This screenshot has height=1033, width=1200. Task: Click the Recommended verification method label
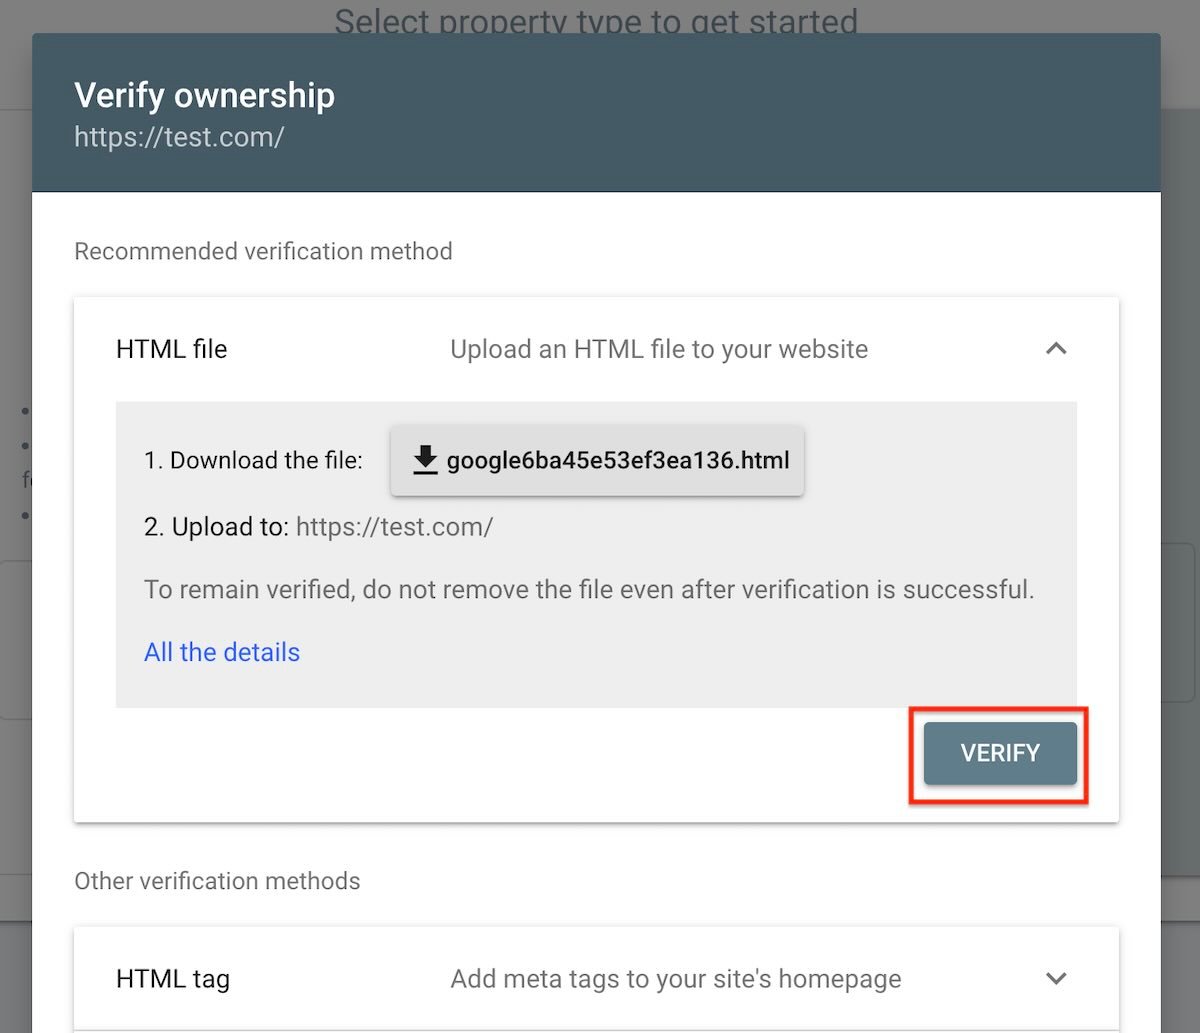tap(263, 251)
